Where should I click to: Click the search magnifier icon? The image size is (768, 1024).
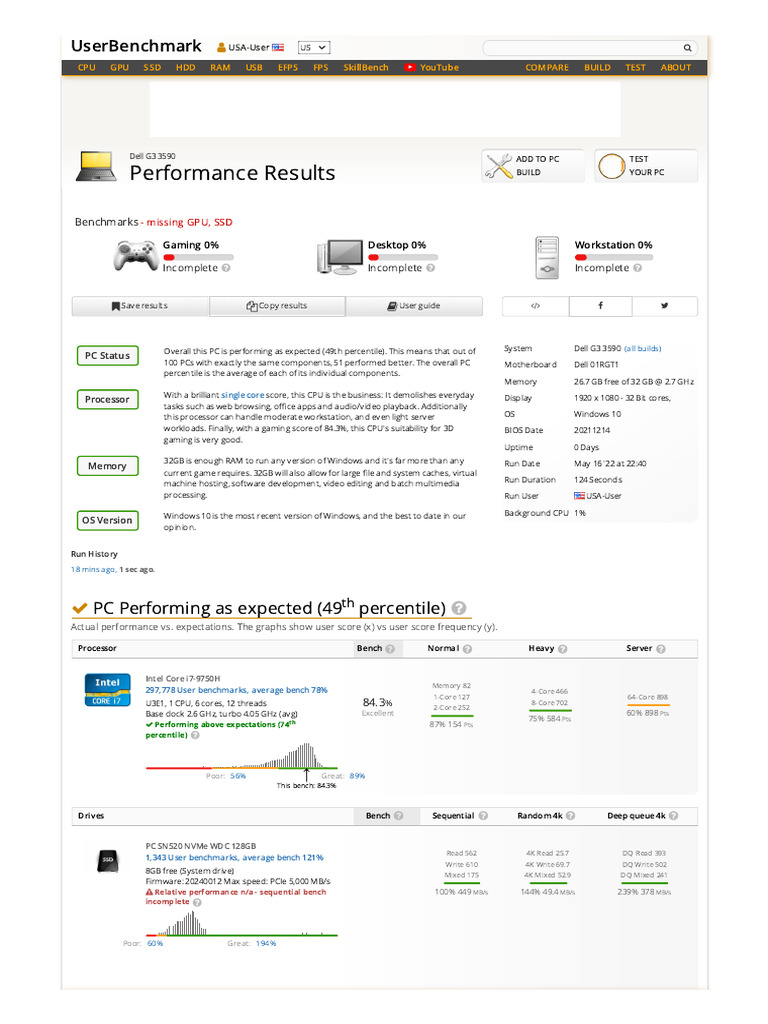(x=687, y=48)
